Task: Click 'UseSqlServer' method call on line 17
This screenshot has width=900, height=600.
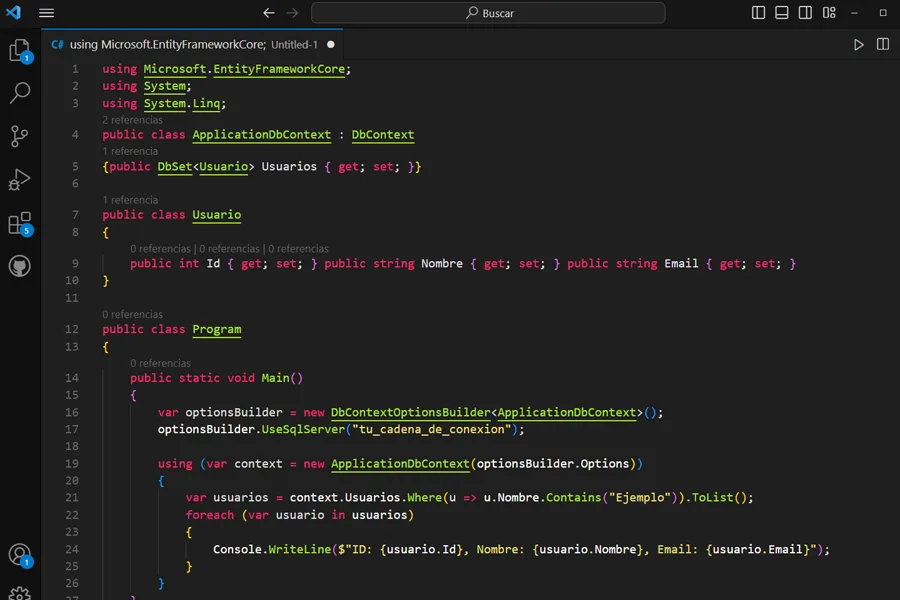Action: (x=303, y=429)
